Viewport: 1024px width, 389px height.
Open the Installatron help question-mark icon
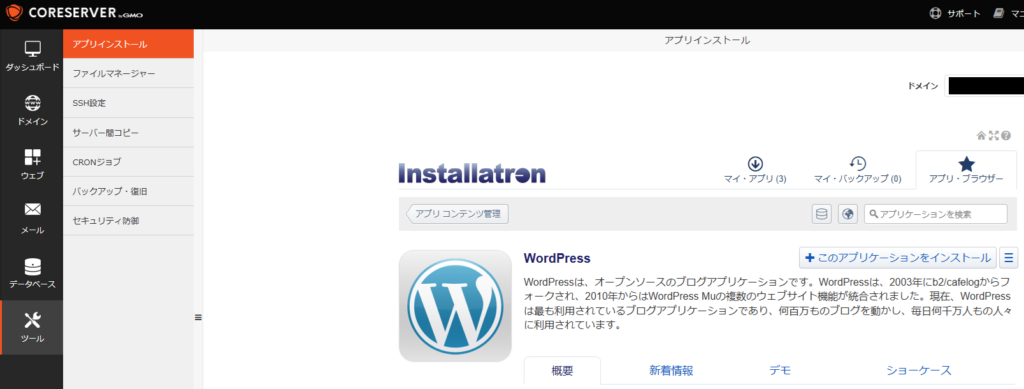[x=1006, y=136]
